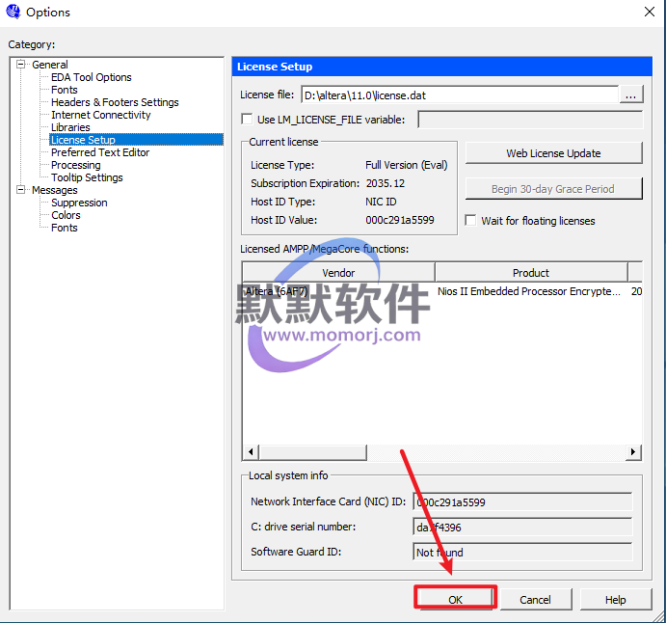Click the horizontal scrollbar thumb

[313, 452]
